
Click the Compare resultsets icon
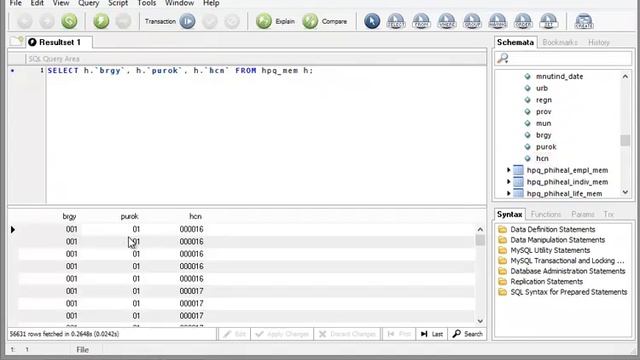click(310, 21)
